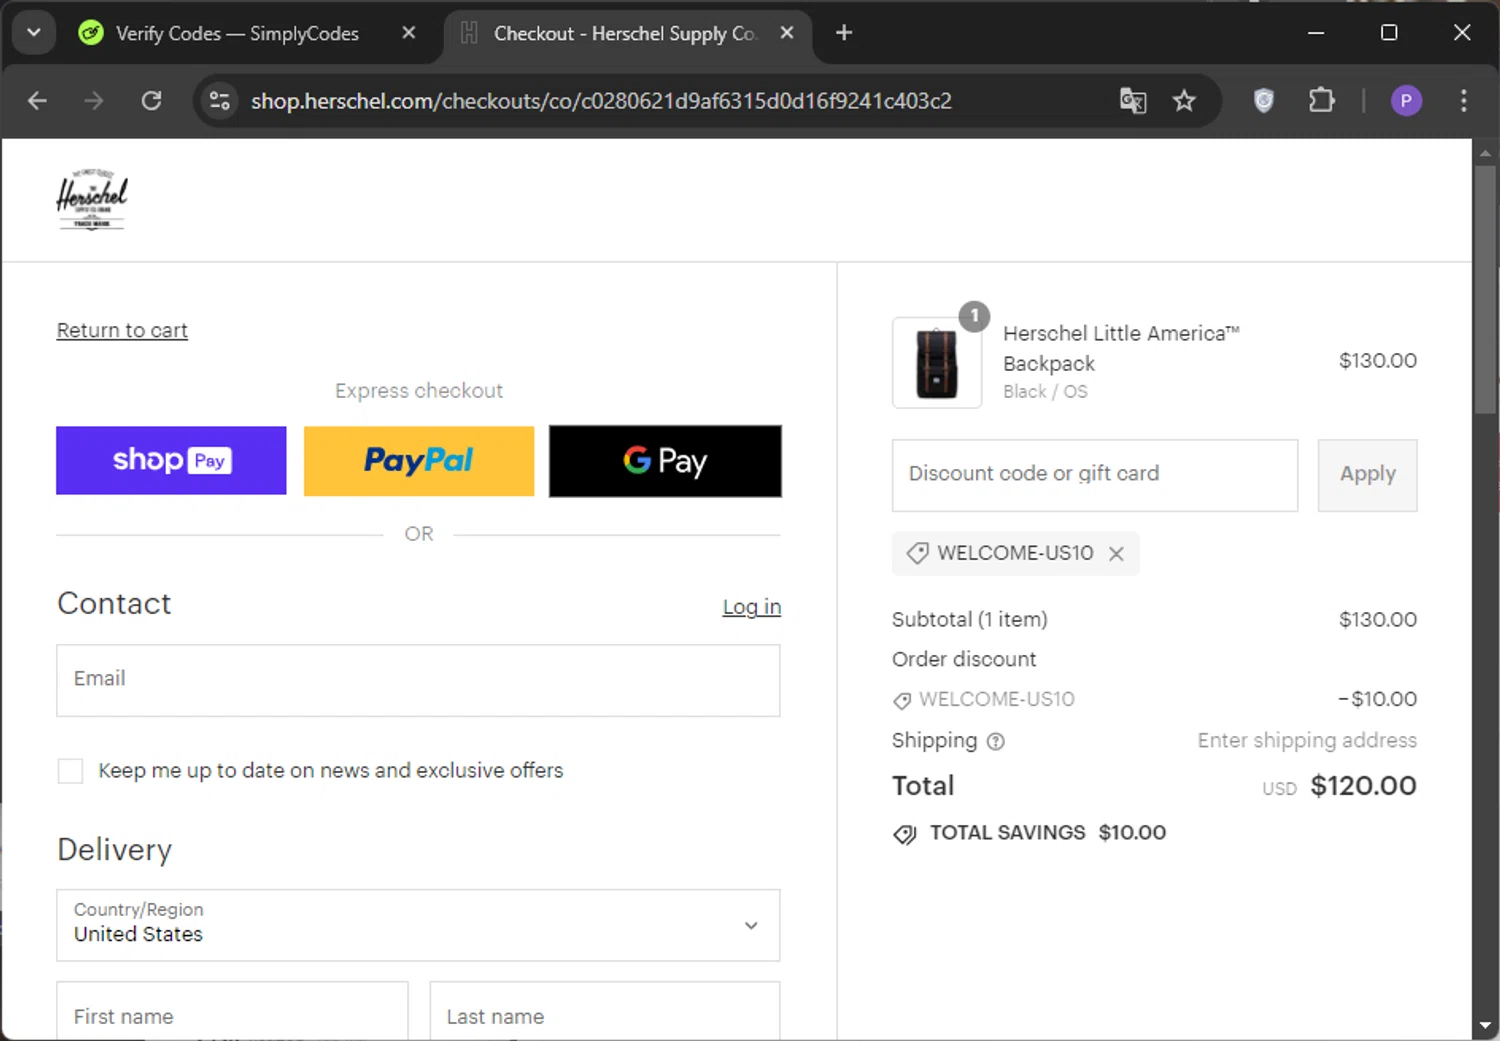Go forward to the next page
The width and height of the screenshot is (1500, 1041).
point(94,101)
